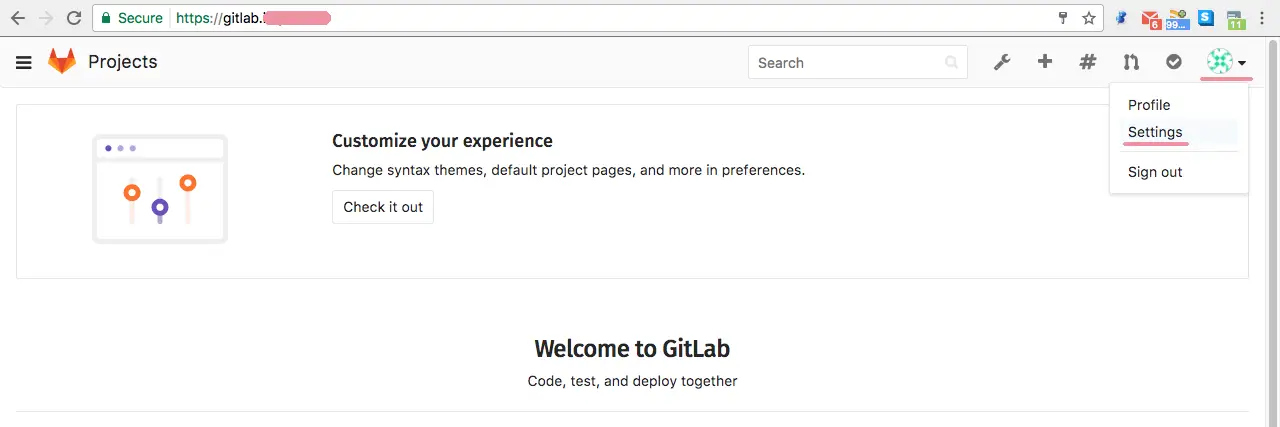Click the Projects header title

(123, 62)
